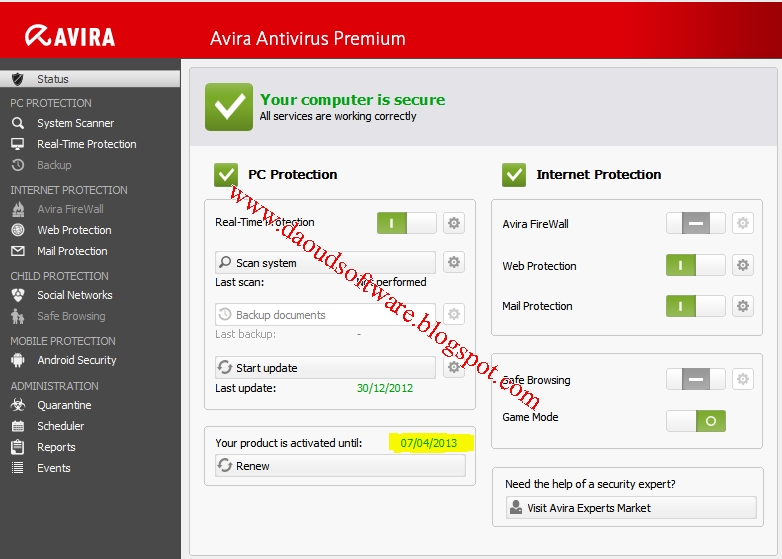Open Web Protection settings gear
This screenshot has width=782, height=559.
pos(743,265)
